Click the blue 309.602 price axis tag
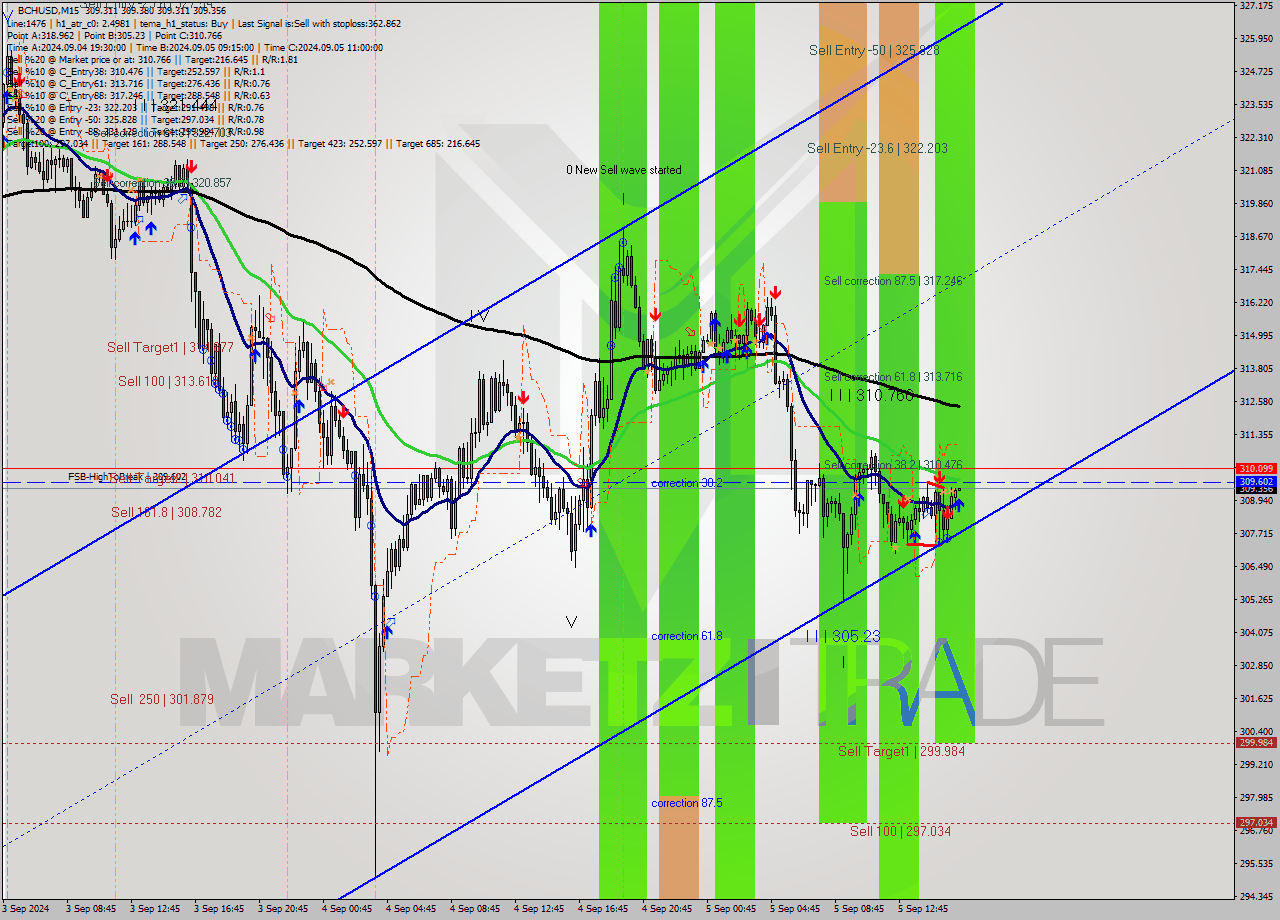This screenshot has width=1280, height=920. [1256, 481]
